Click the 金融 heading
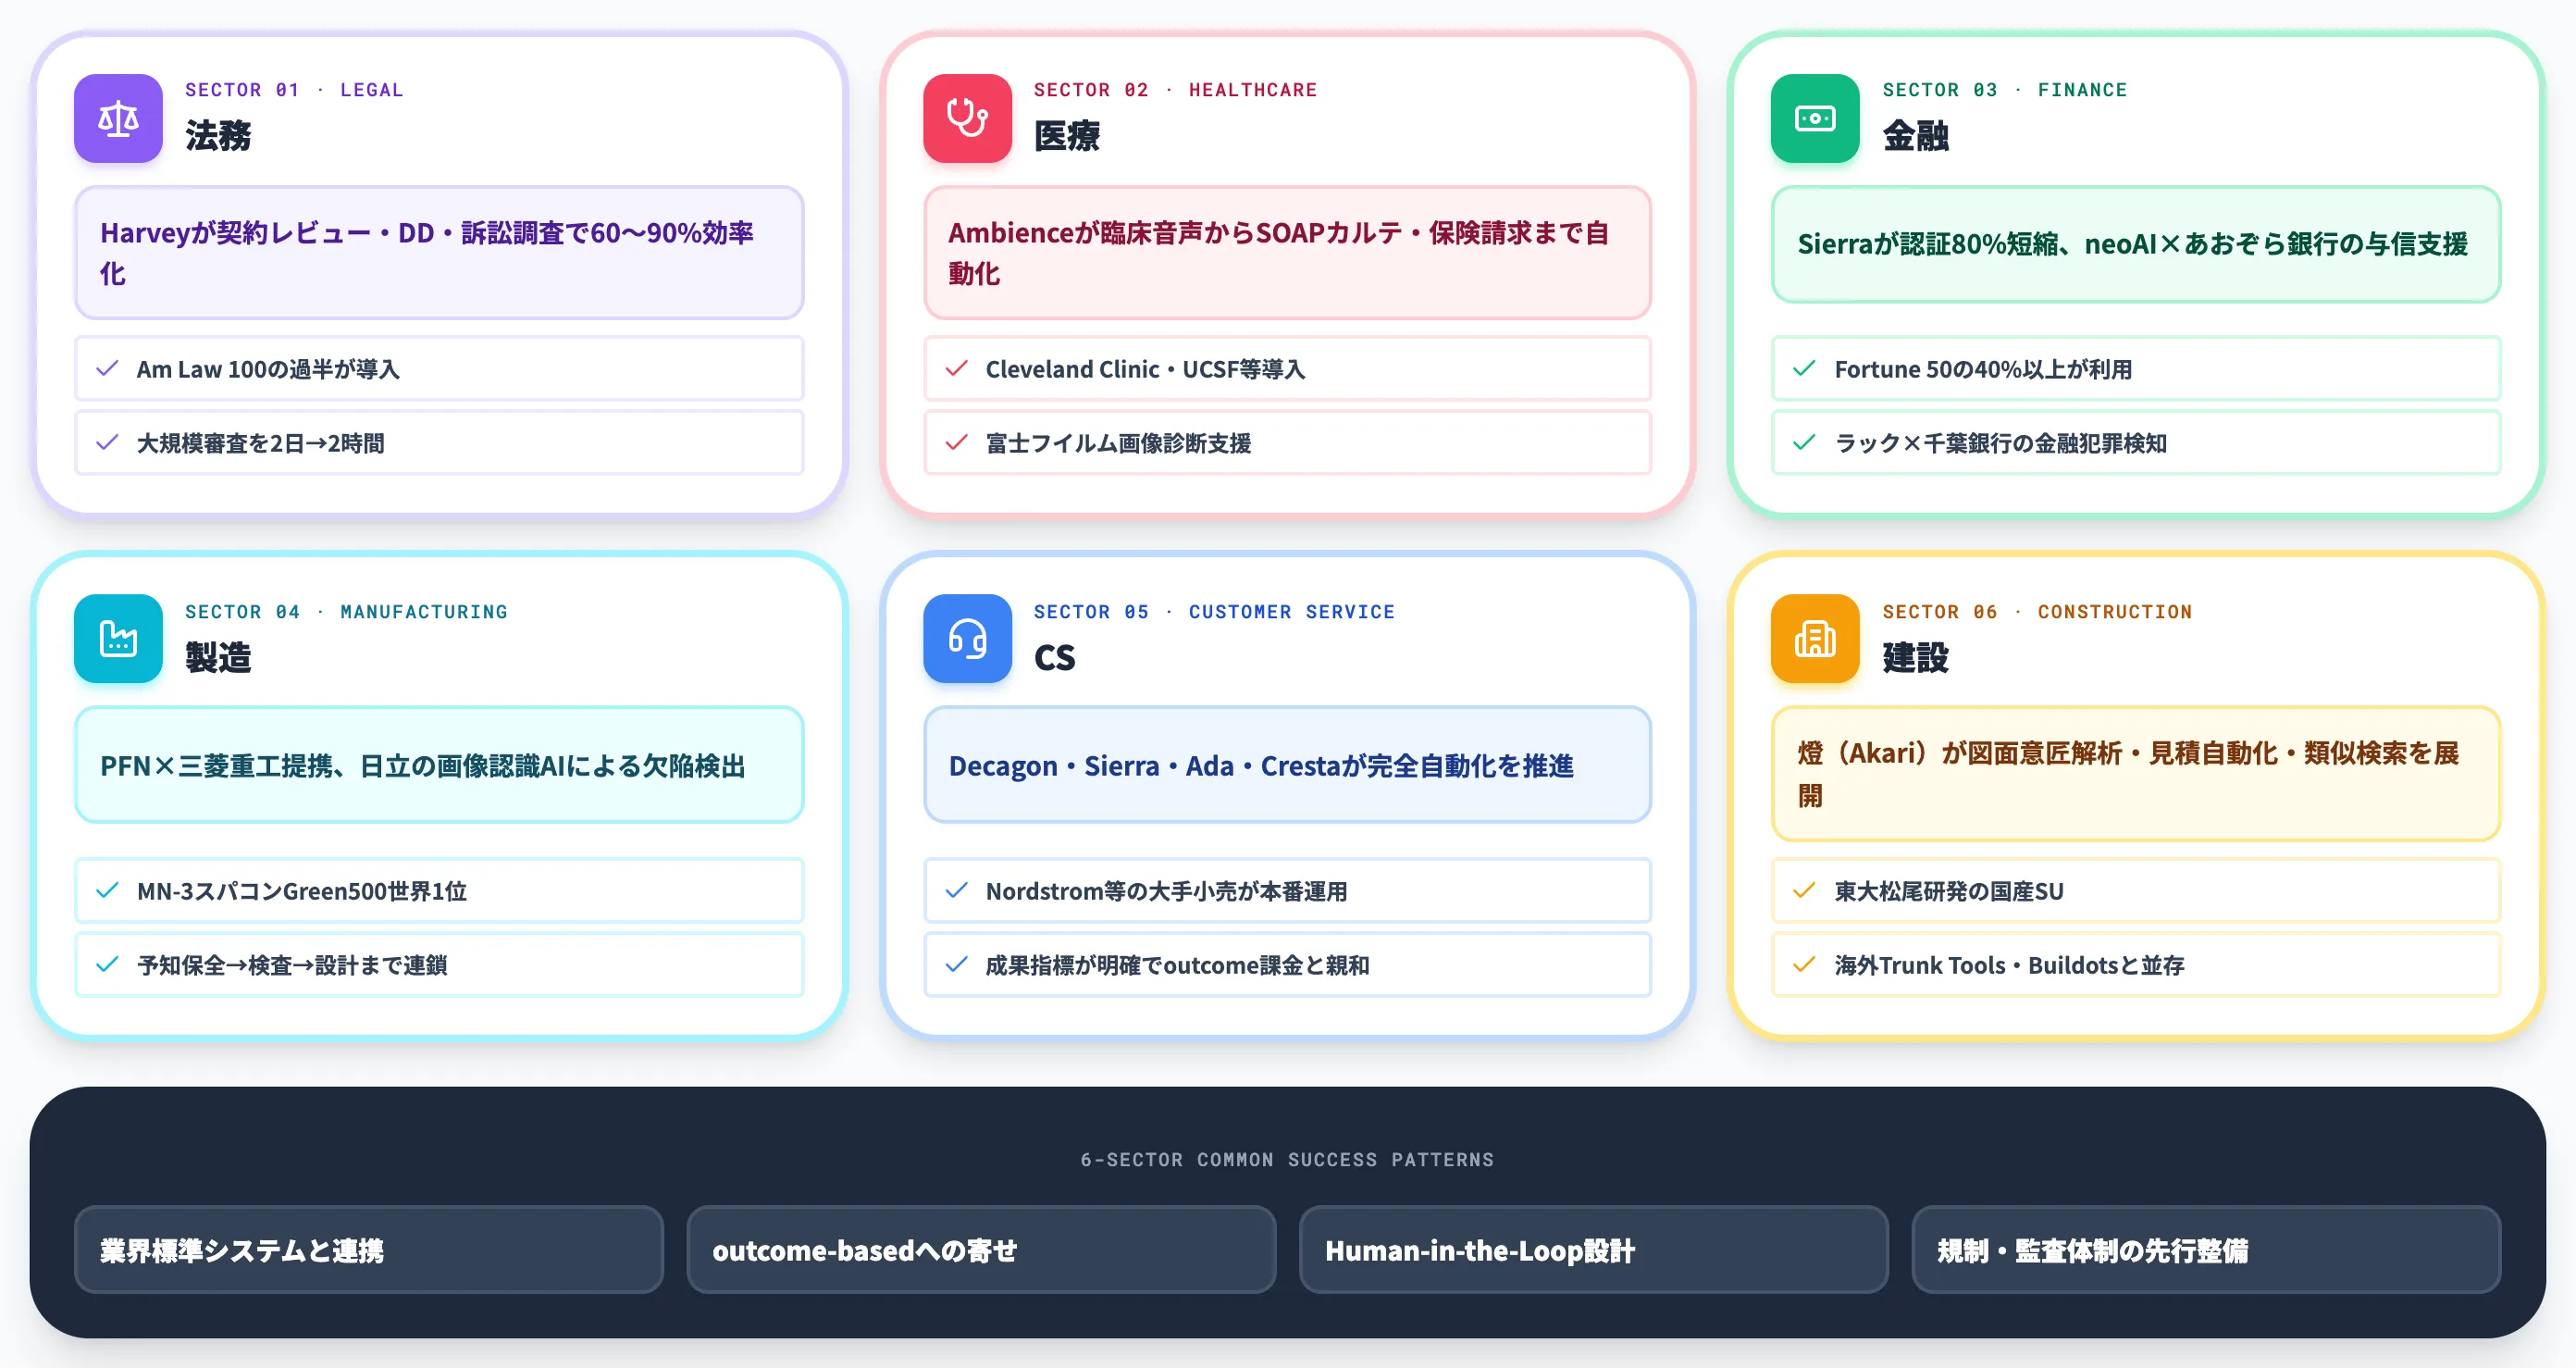The width and height of the screenshot is (2576, 1368). [1915, 136]
